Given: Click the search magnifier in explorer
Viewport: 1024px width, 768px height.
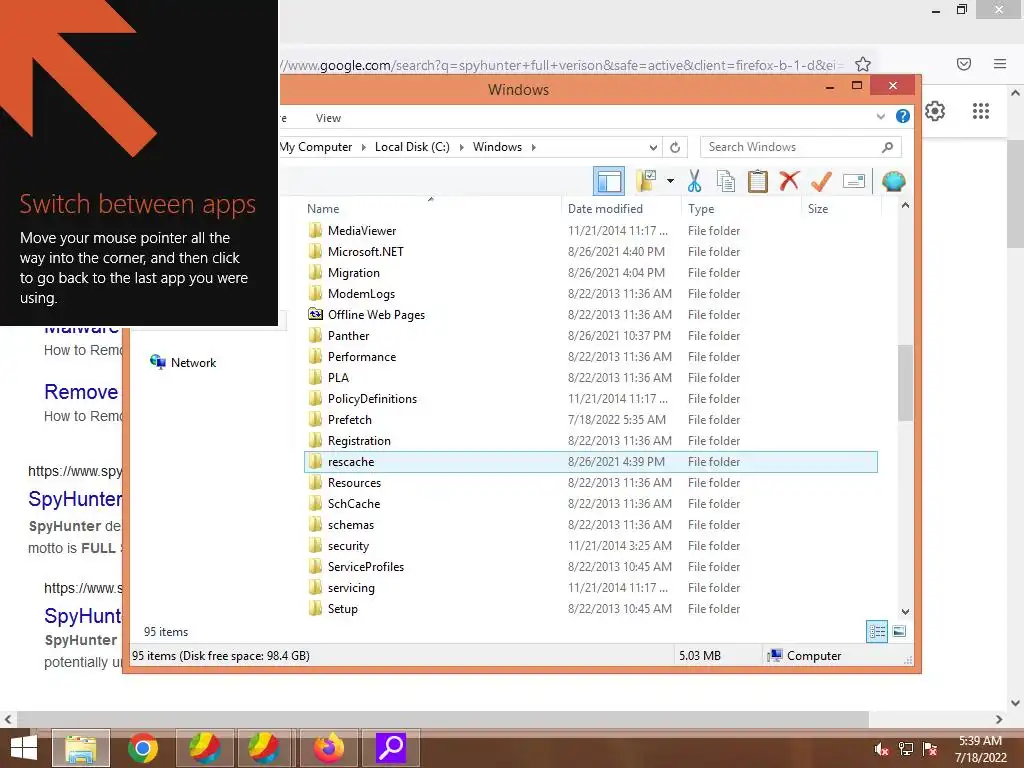Looking at the screenshot, I should (887, 147).
